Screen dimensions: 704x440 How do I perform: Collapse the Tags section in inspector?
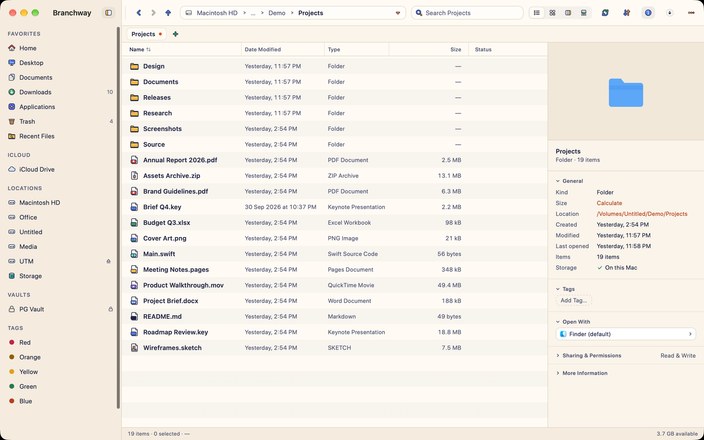pos(558,289)
